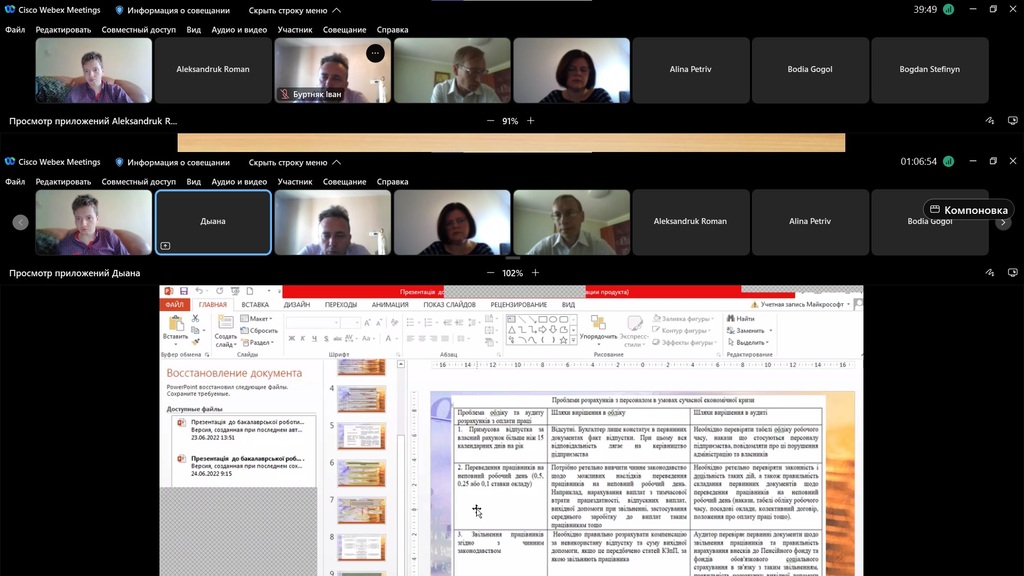Click the Найти search tool

click(x=744, y=319)
